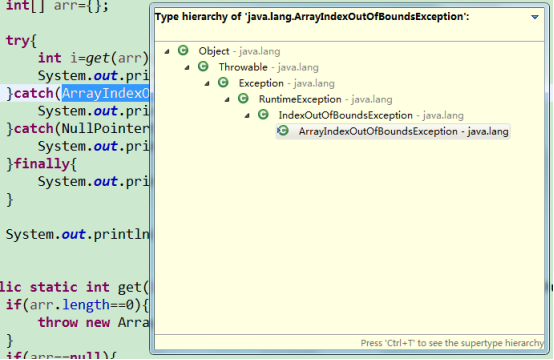Click 'lic static int get(' method declaration

click(x=74, y=287)
